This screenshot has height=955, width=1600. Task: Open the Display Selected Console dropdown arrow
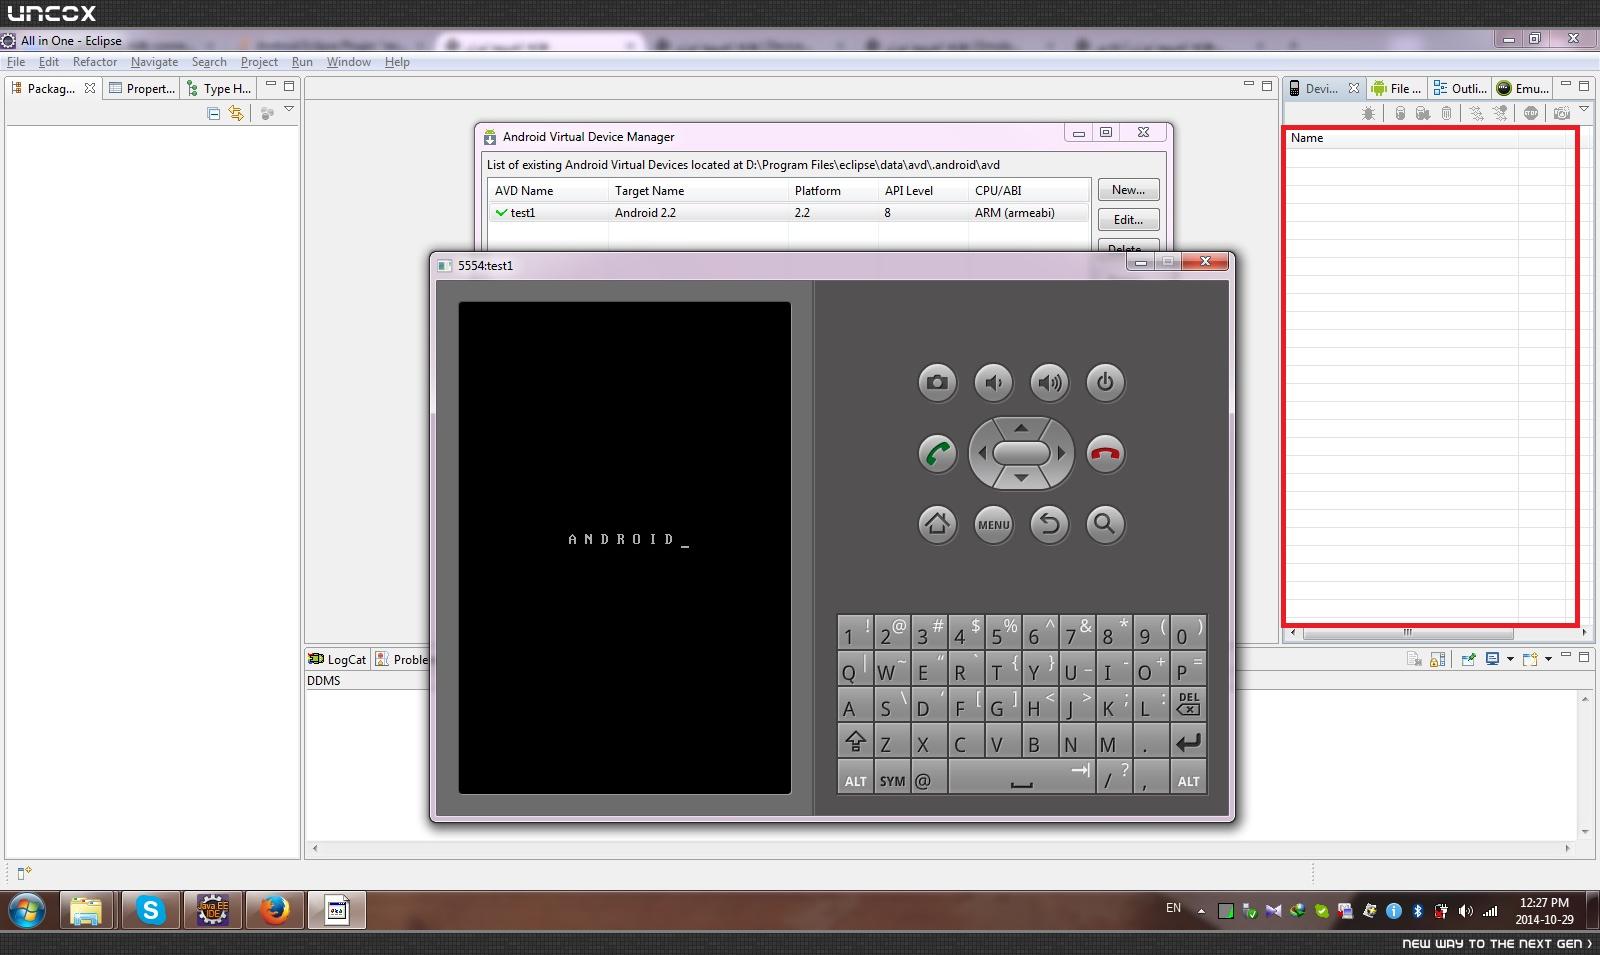[x=1510, y=659]
